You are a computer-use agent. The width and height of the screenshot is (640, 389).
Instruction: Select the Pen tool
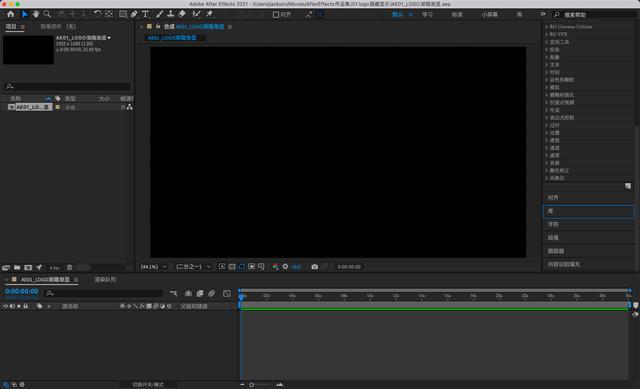click(x=134, y=14)
